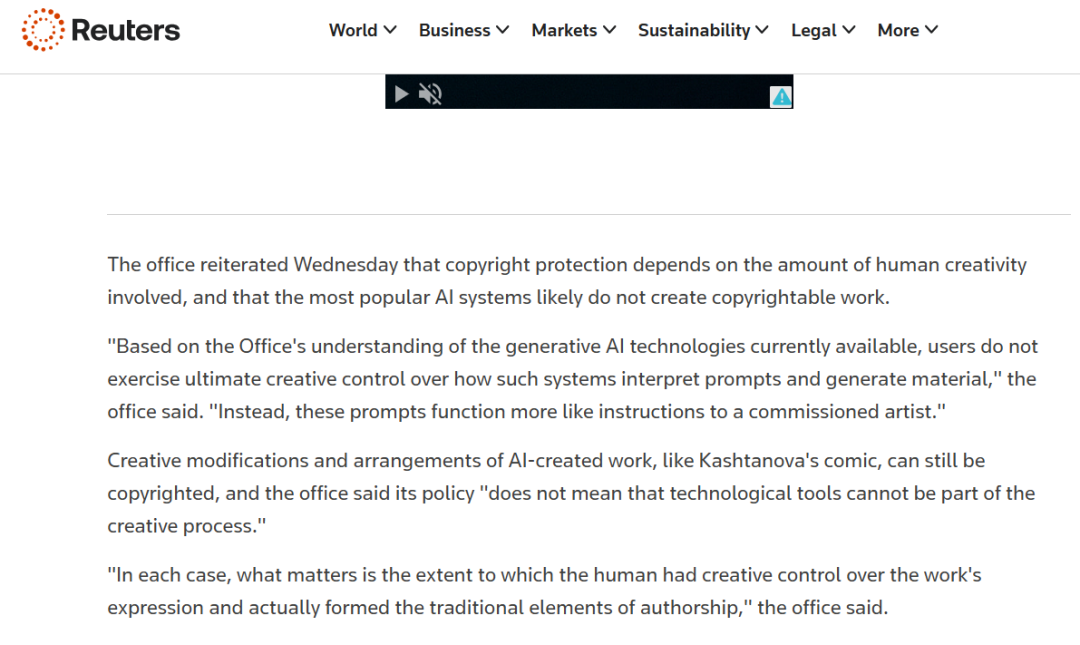Show the More navigation label
The width and height of the screenshot is (1080, 645).
click(x=897, y=30)
